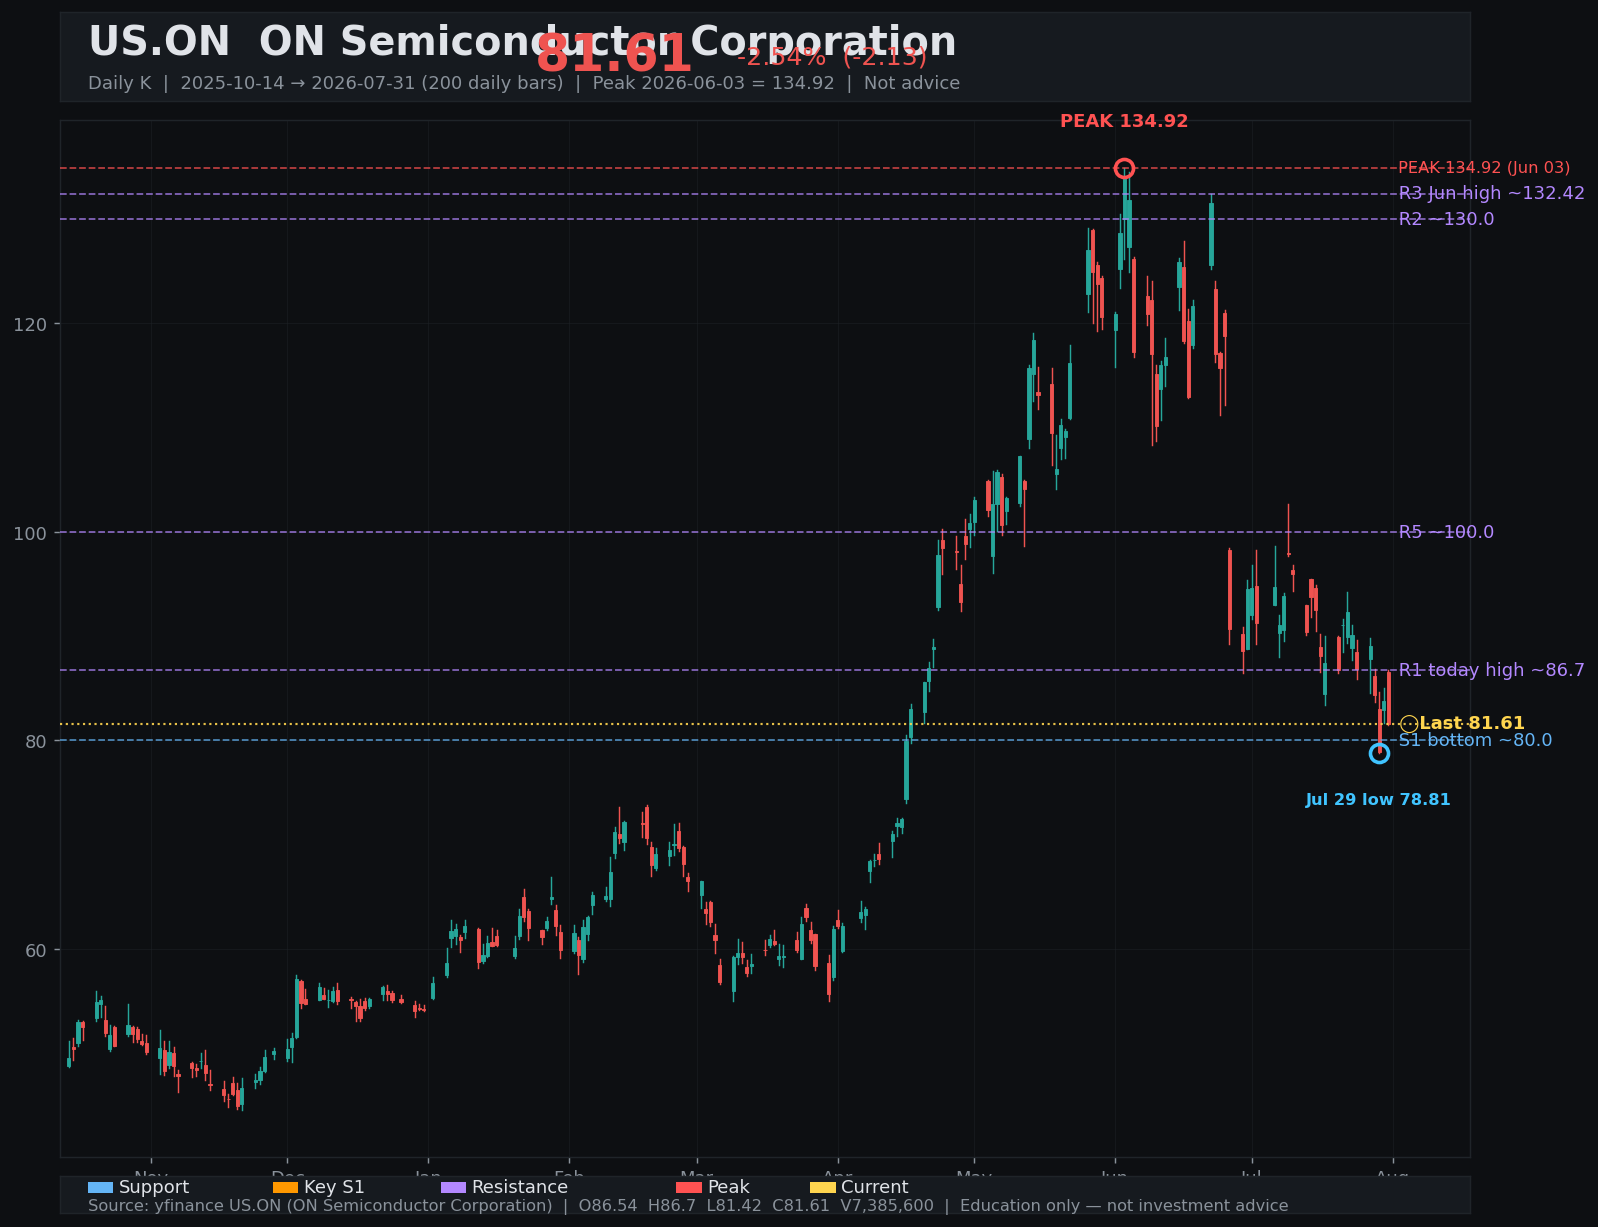Click the red Peak legend swatch
This screenshot has height=1227, width=1598.
[x=689, y=1187]
